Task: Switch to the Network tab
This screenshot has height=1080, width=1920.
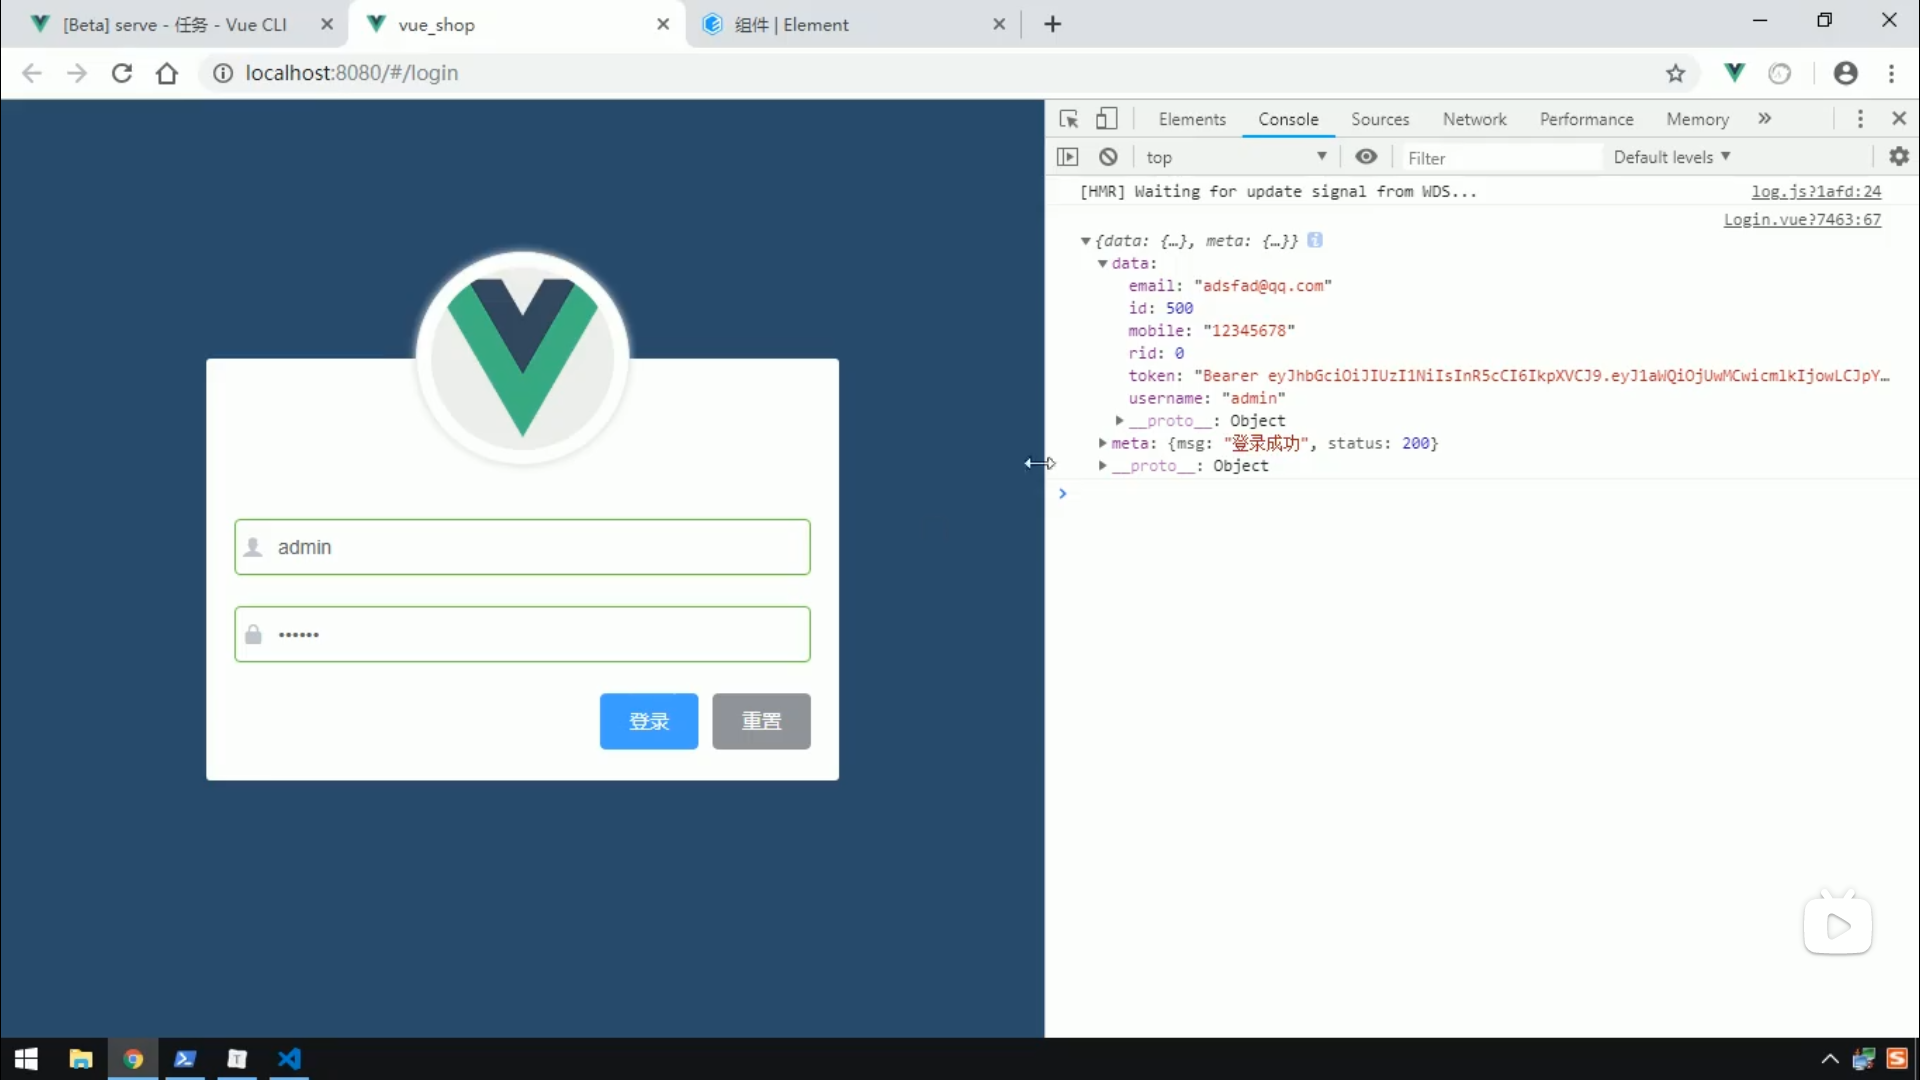Action: tap(1474, 119)
